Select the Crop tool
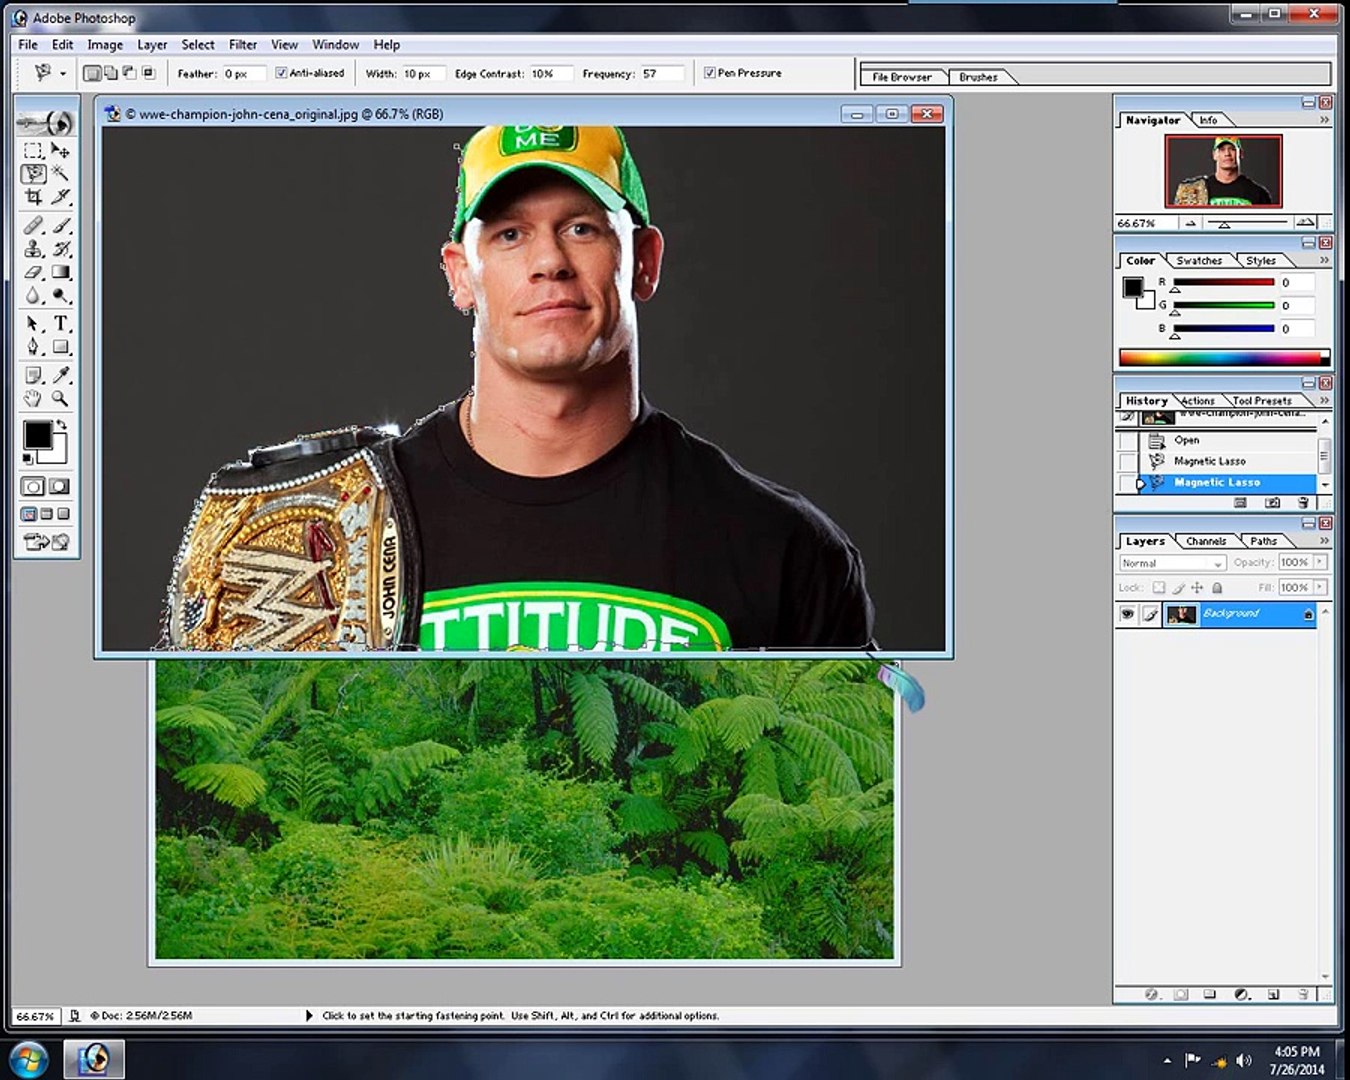 click(34, 196)
